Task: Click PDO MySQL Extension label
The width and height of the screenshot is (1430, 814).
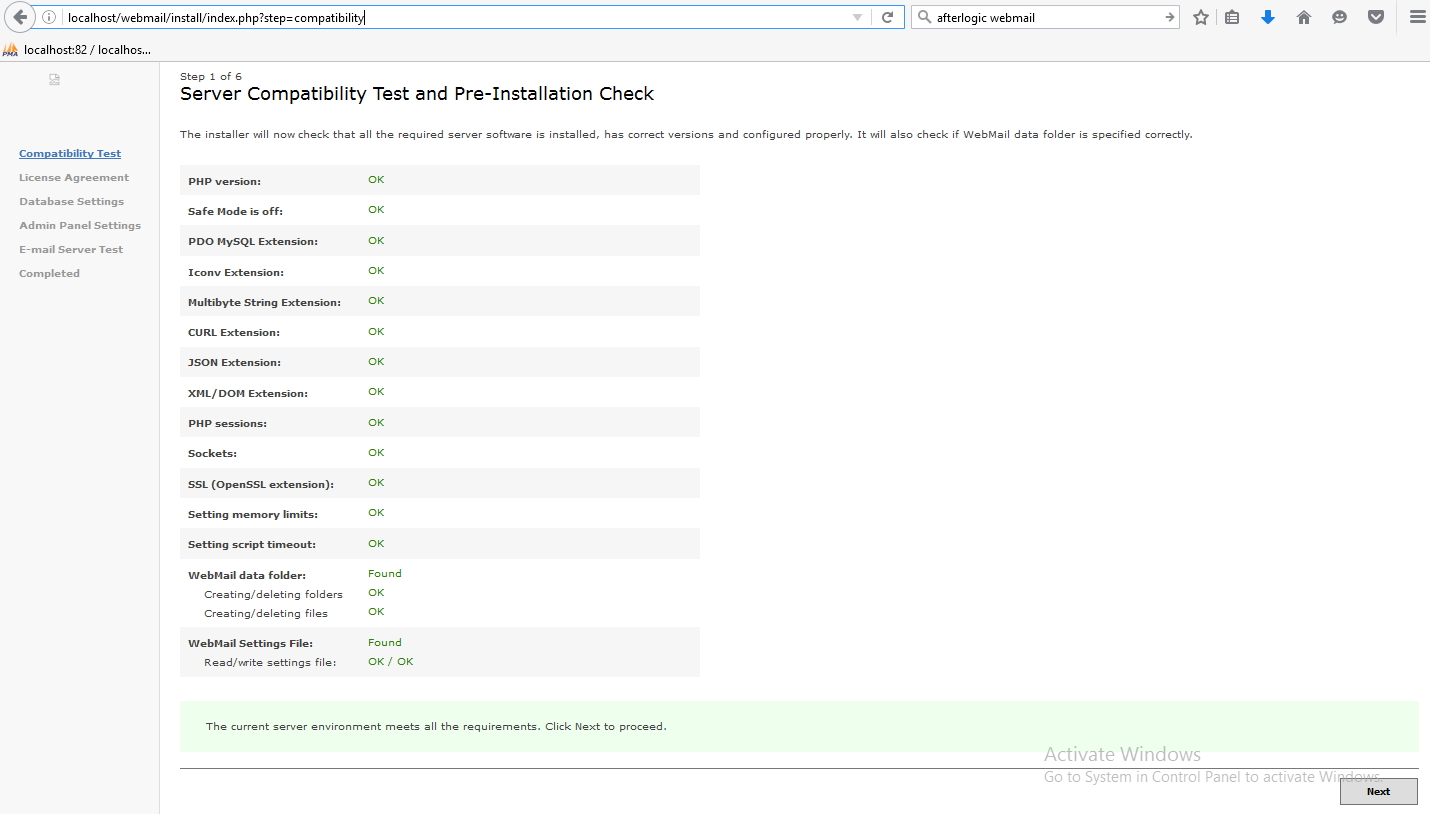Action: point(253,241)
